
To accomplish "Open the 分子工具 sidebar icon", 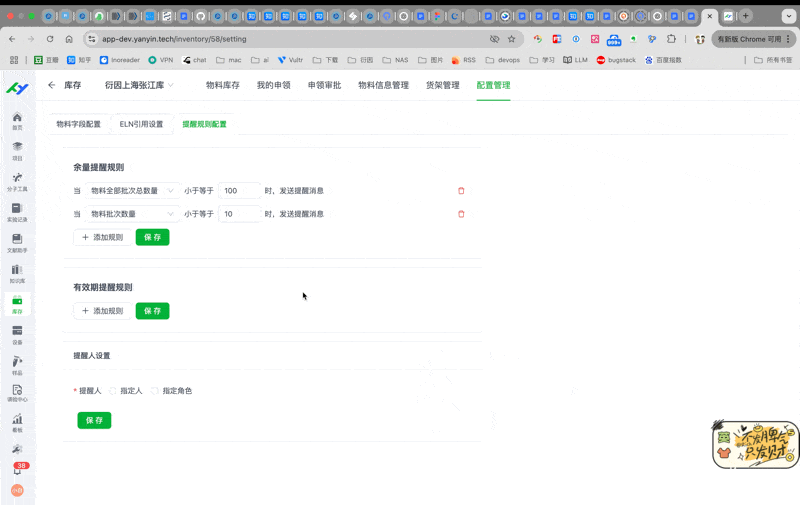I will pyautogui.click(x=17, y=180).
